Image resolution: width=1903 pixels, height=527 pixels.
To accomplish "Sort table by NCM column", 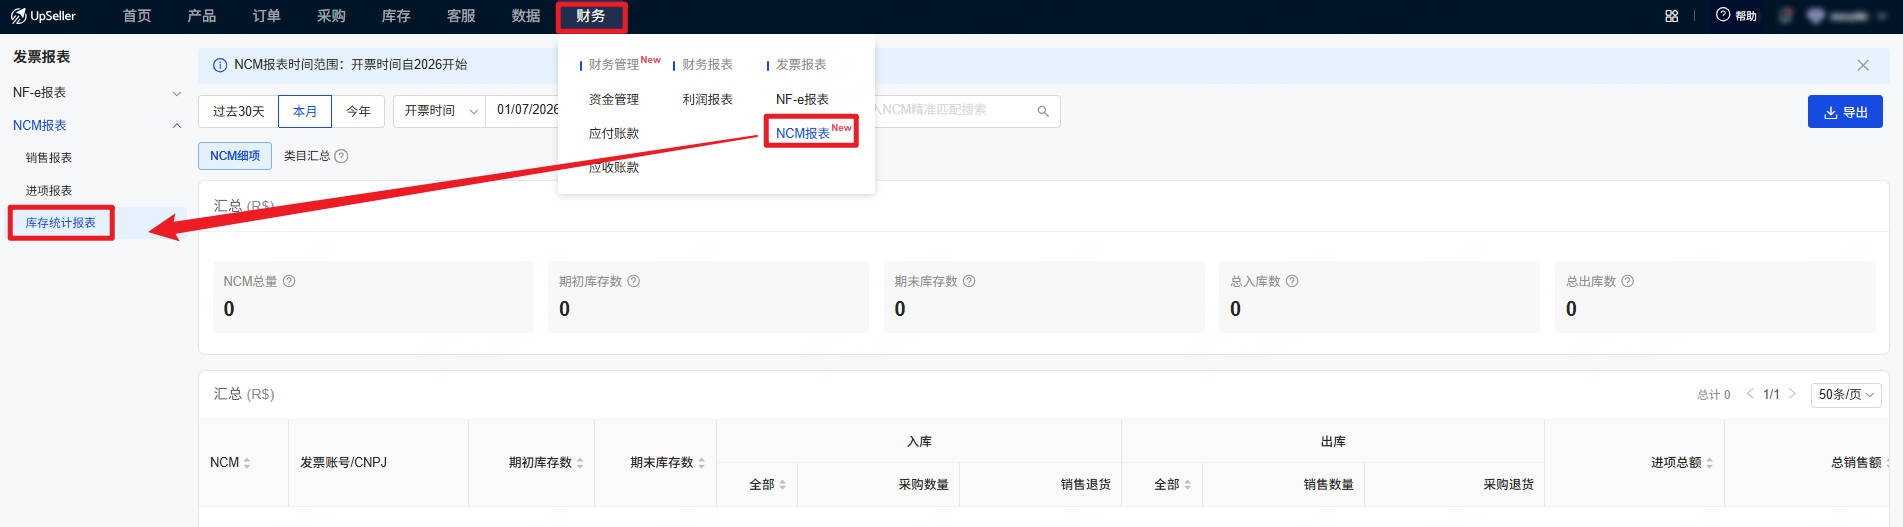I will tap(247, 463).
